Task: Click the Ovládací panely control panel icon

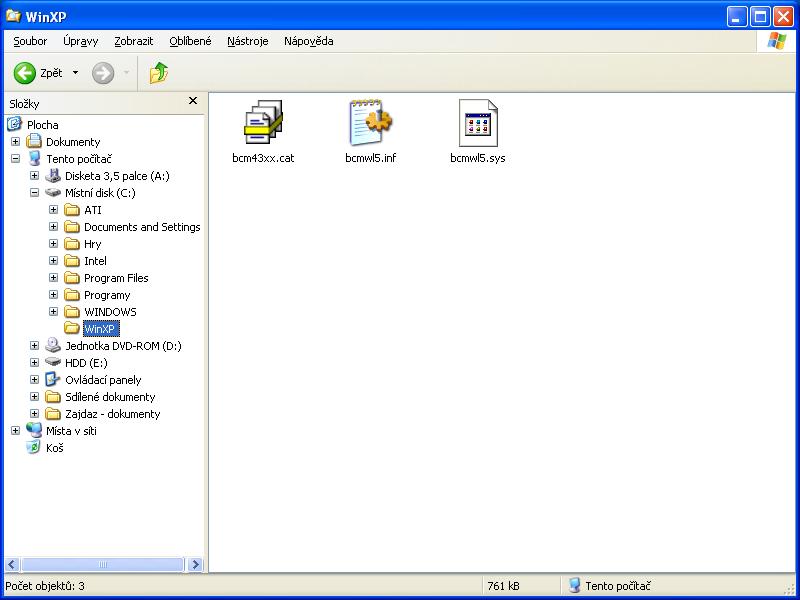Action: coord(53,379)
